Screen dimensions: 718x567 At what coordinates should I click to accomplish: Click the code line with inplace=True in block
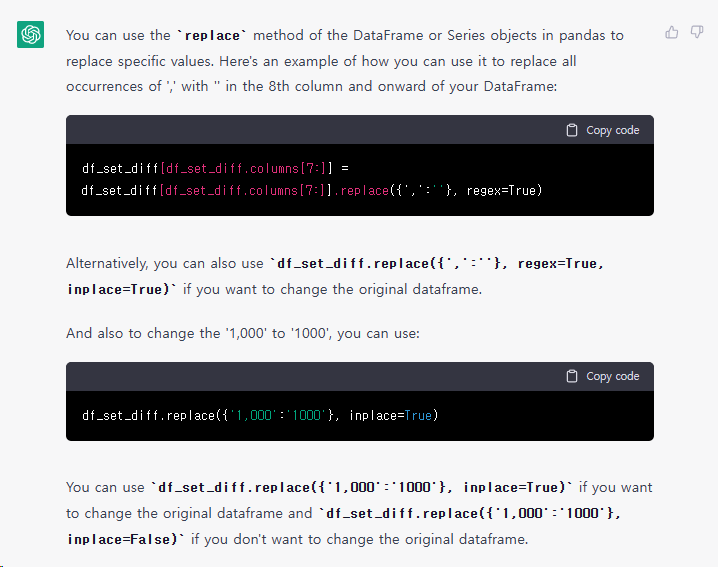260,415
